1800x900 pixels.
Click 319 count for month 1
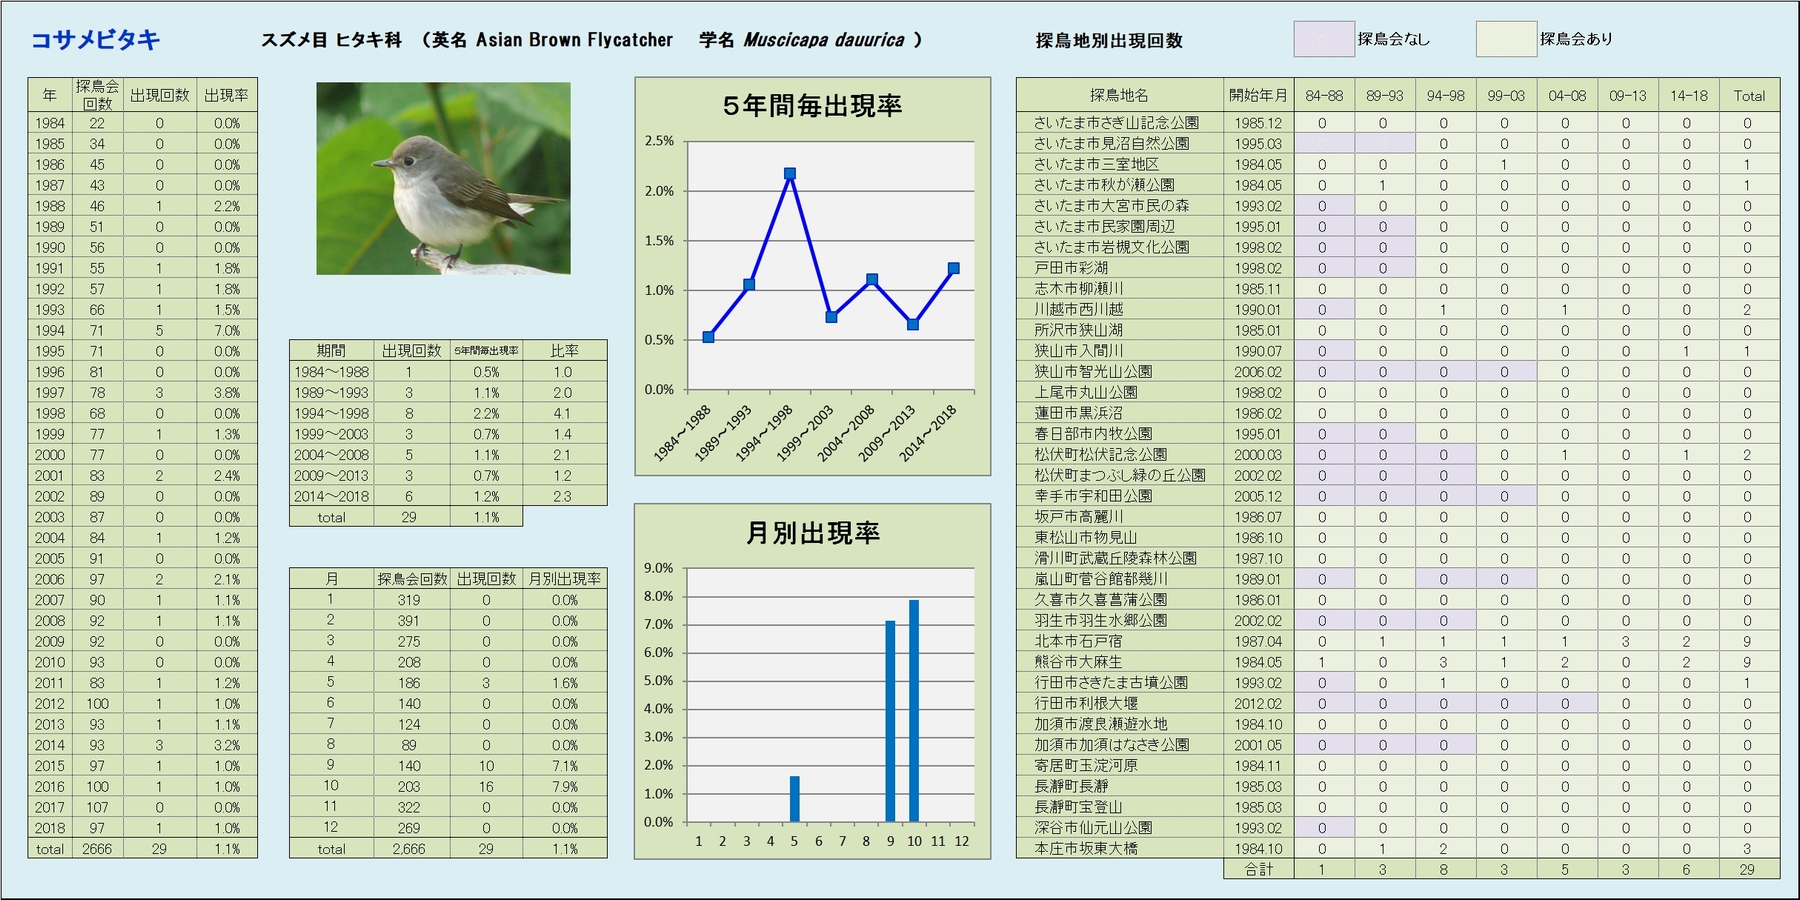[x=409, y=600]
